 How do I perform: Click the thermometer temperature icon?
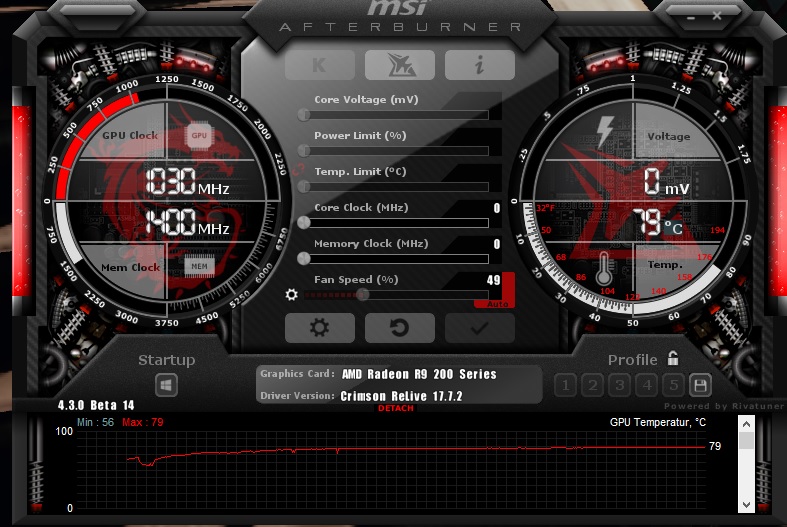[604, 269]
